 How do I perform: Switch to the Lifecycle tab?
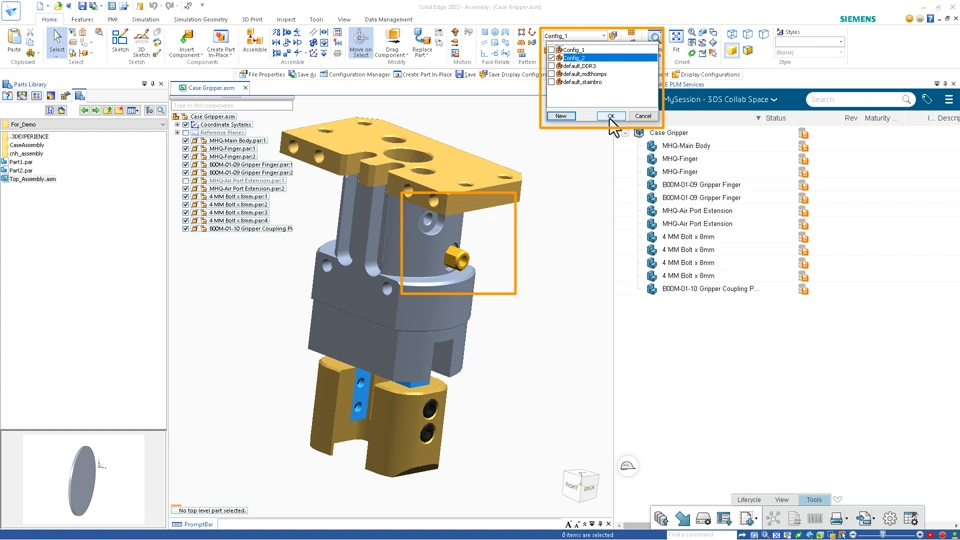click(x=749, y=500)
